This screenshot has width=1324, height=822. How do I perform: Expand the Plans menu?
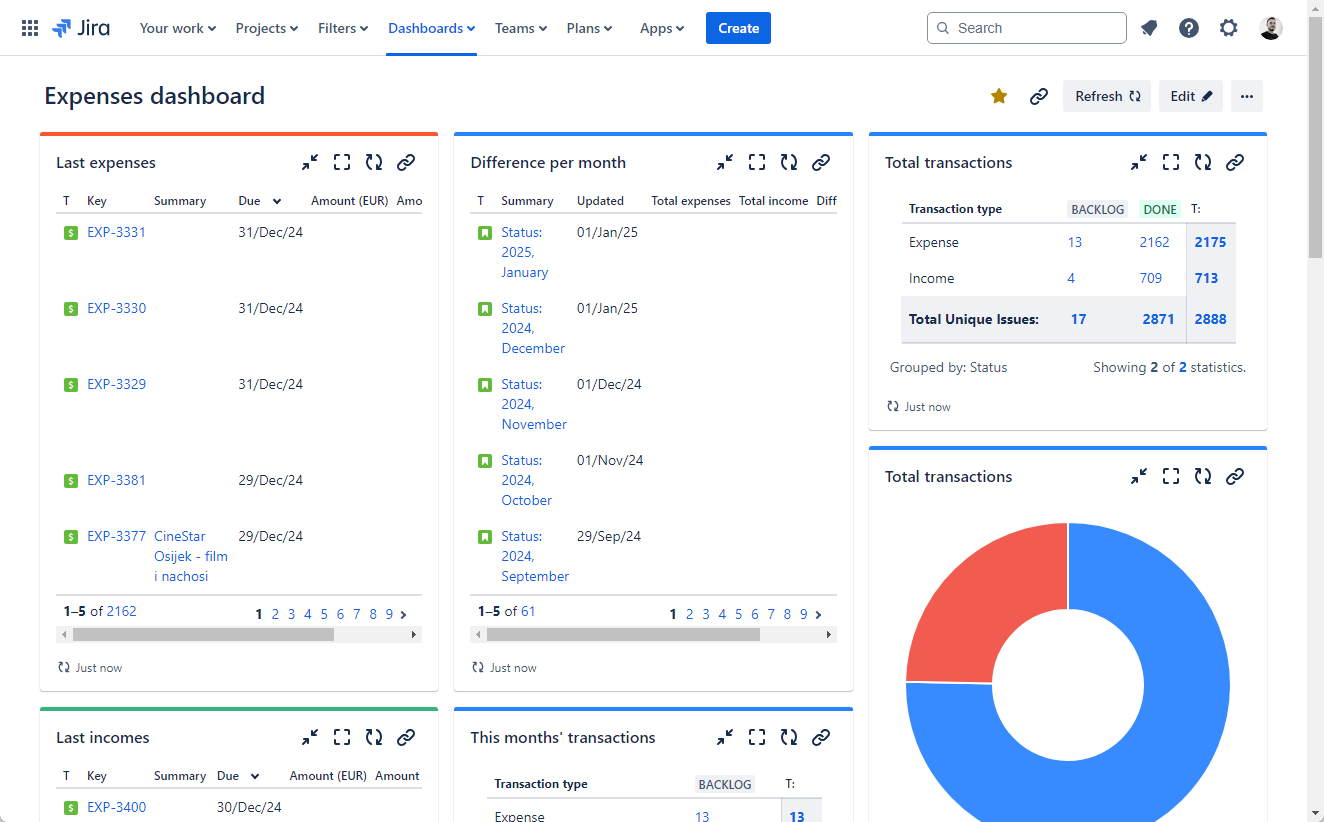(x=589, y=27)
